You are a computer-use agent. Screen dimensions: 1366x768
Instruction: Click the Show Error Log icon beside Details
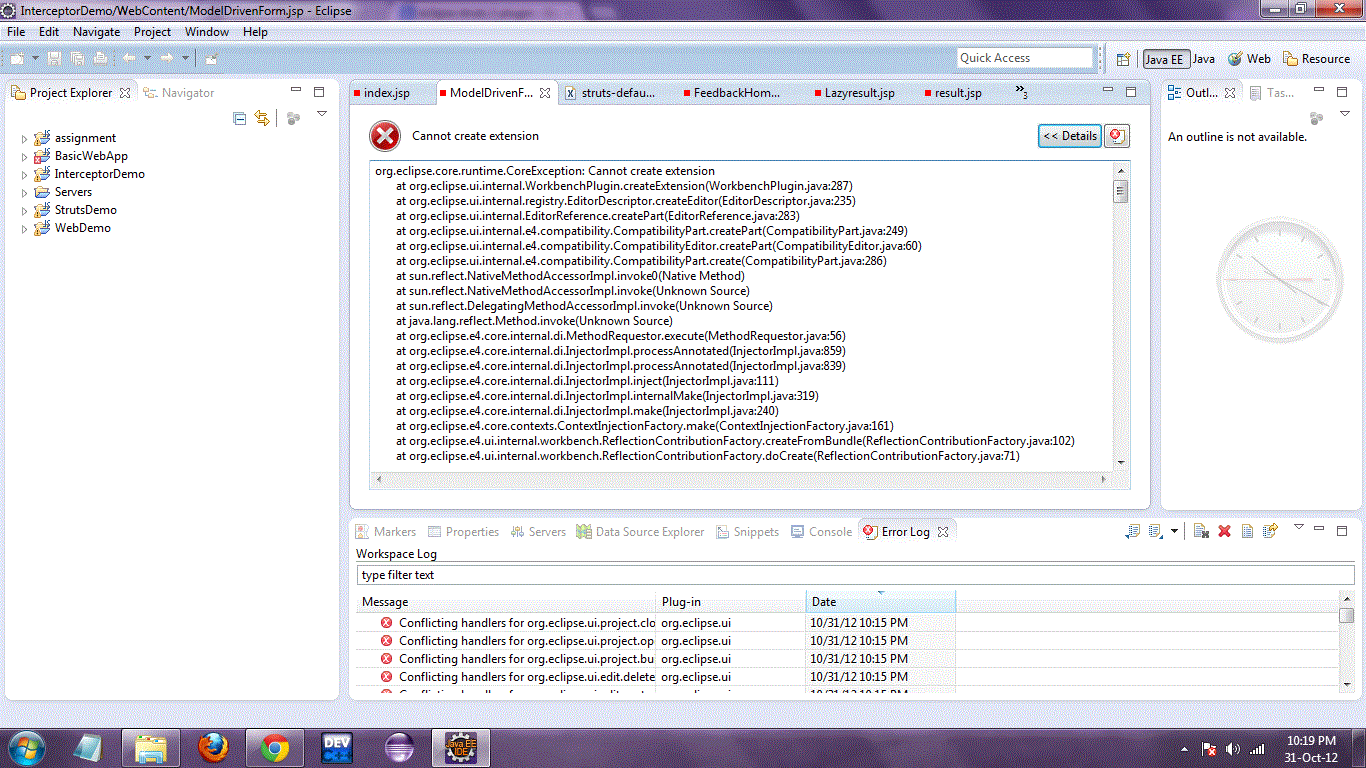(x=1116, y=136)
